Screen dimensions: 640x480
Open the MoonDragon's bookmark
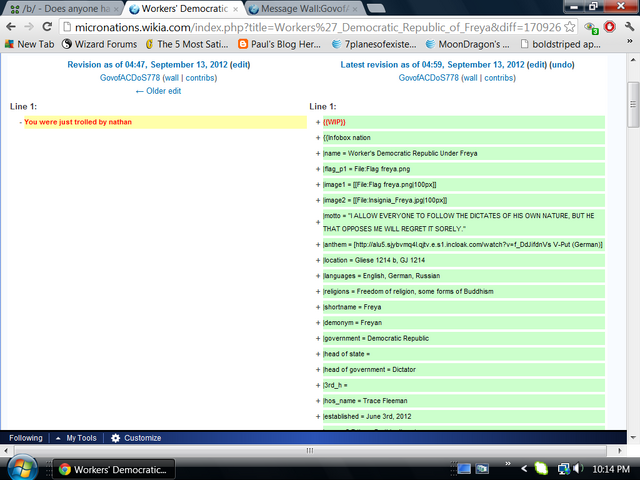467,44
